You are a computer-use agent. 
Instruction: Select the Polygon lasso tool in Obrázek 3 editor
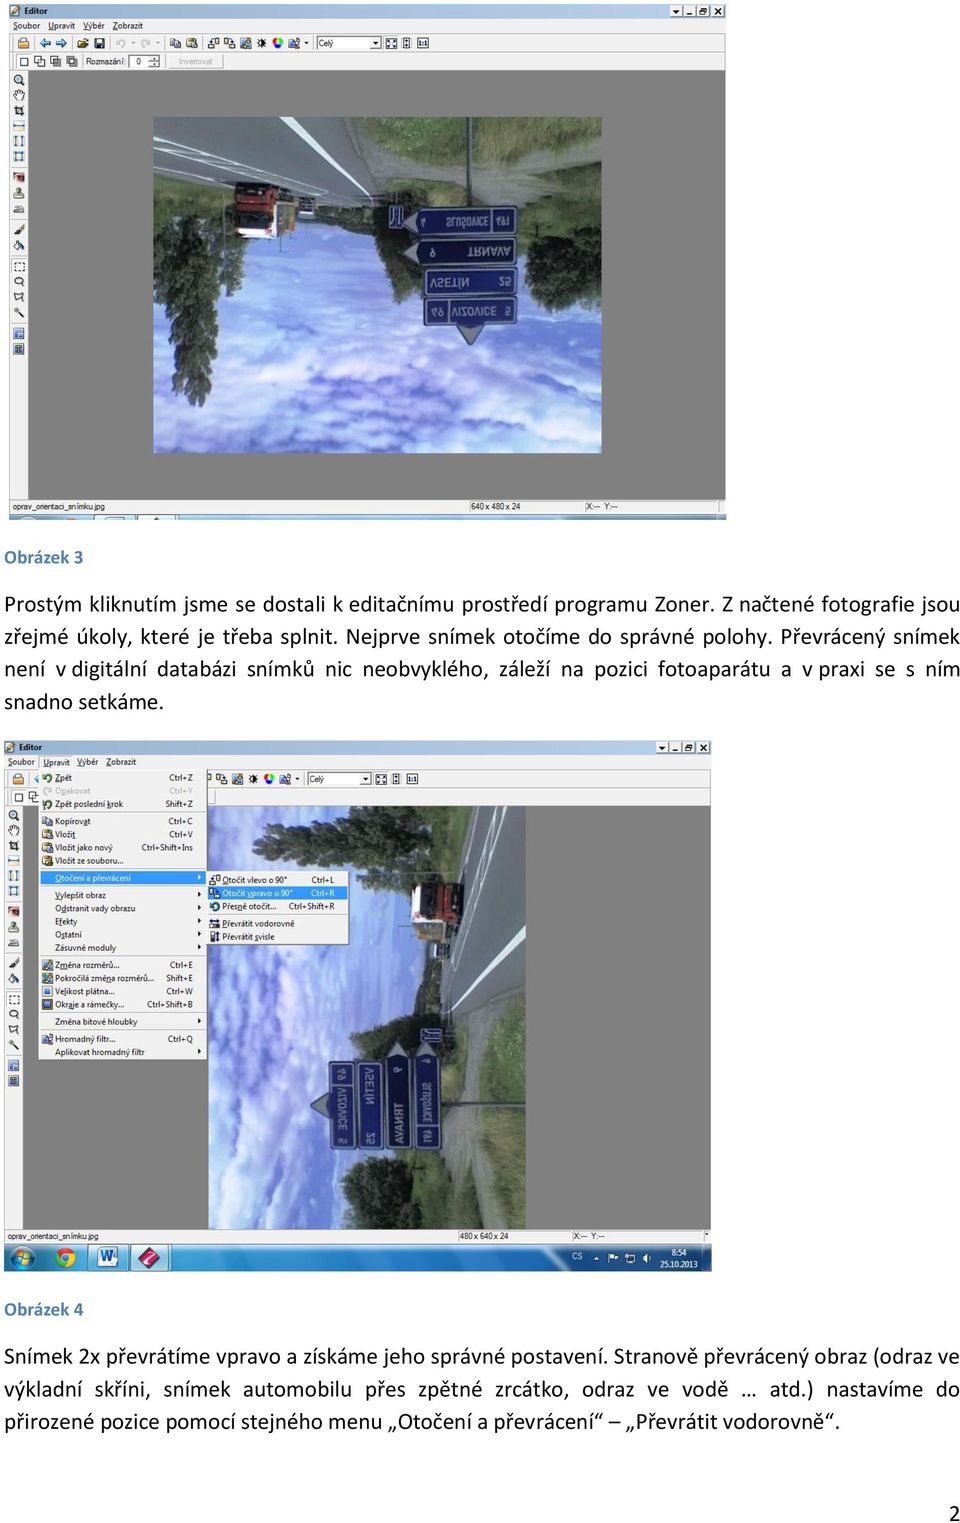(x=19, y=297)
